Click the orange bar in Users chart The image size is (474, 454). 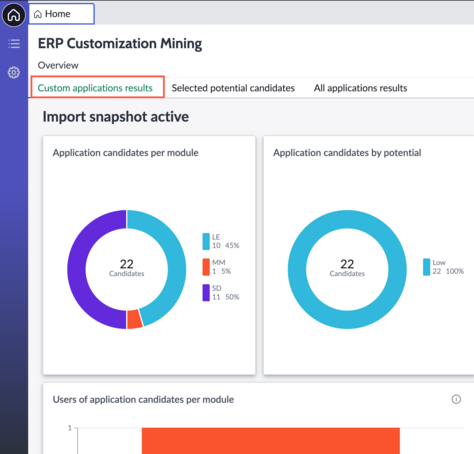point(271,441)
